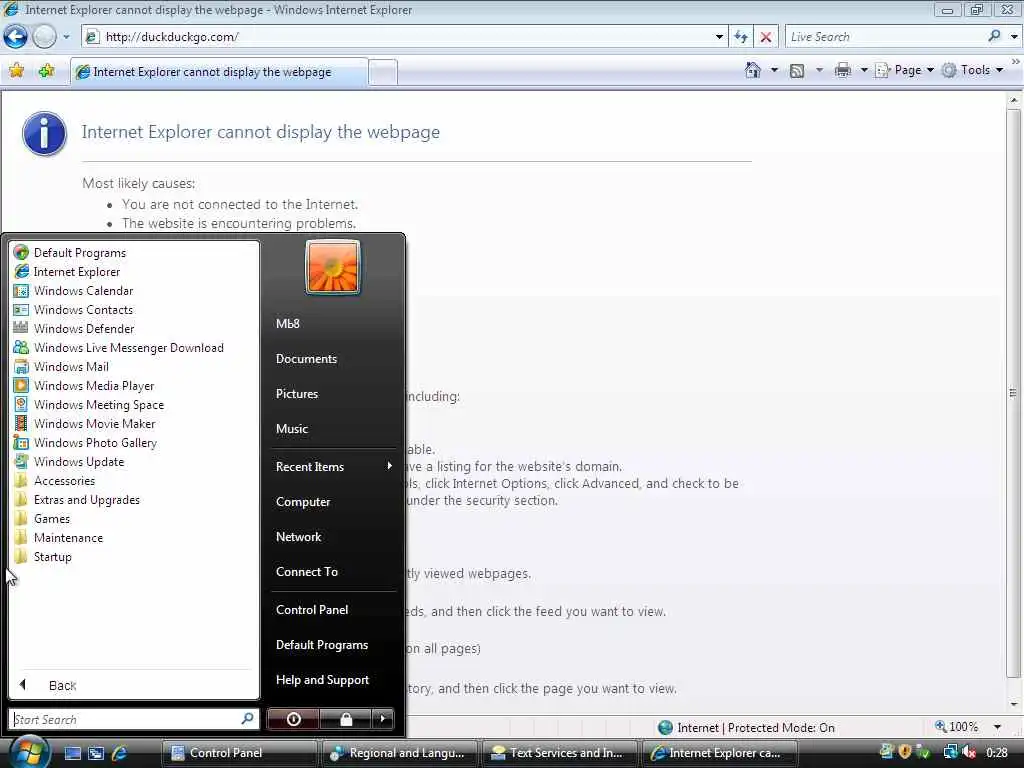Open Windows Update
Screen dimensions: 1024x768
135,462
